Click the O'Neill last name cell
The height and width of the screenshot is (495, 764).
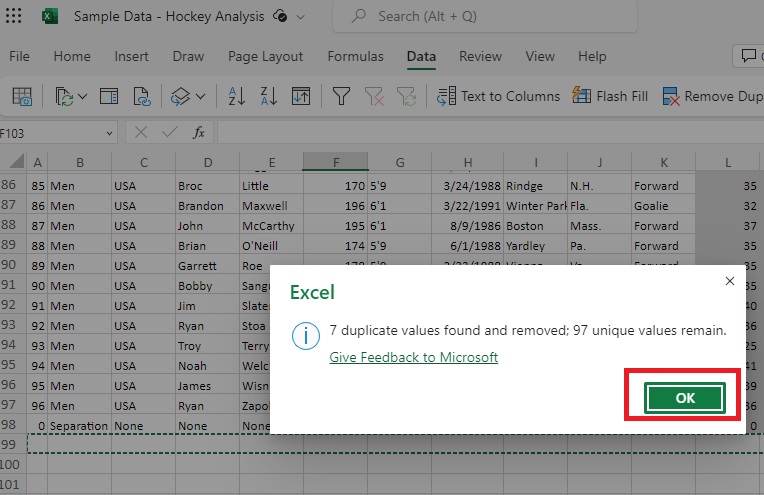pyautogui.click(x=271, y=246)
